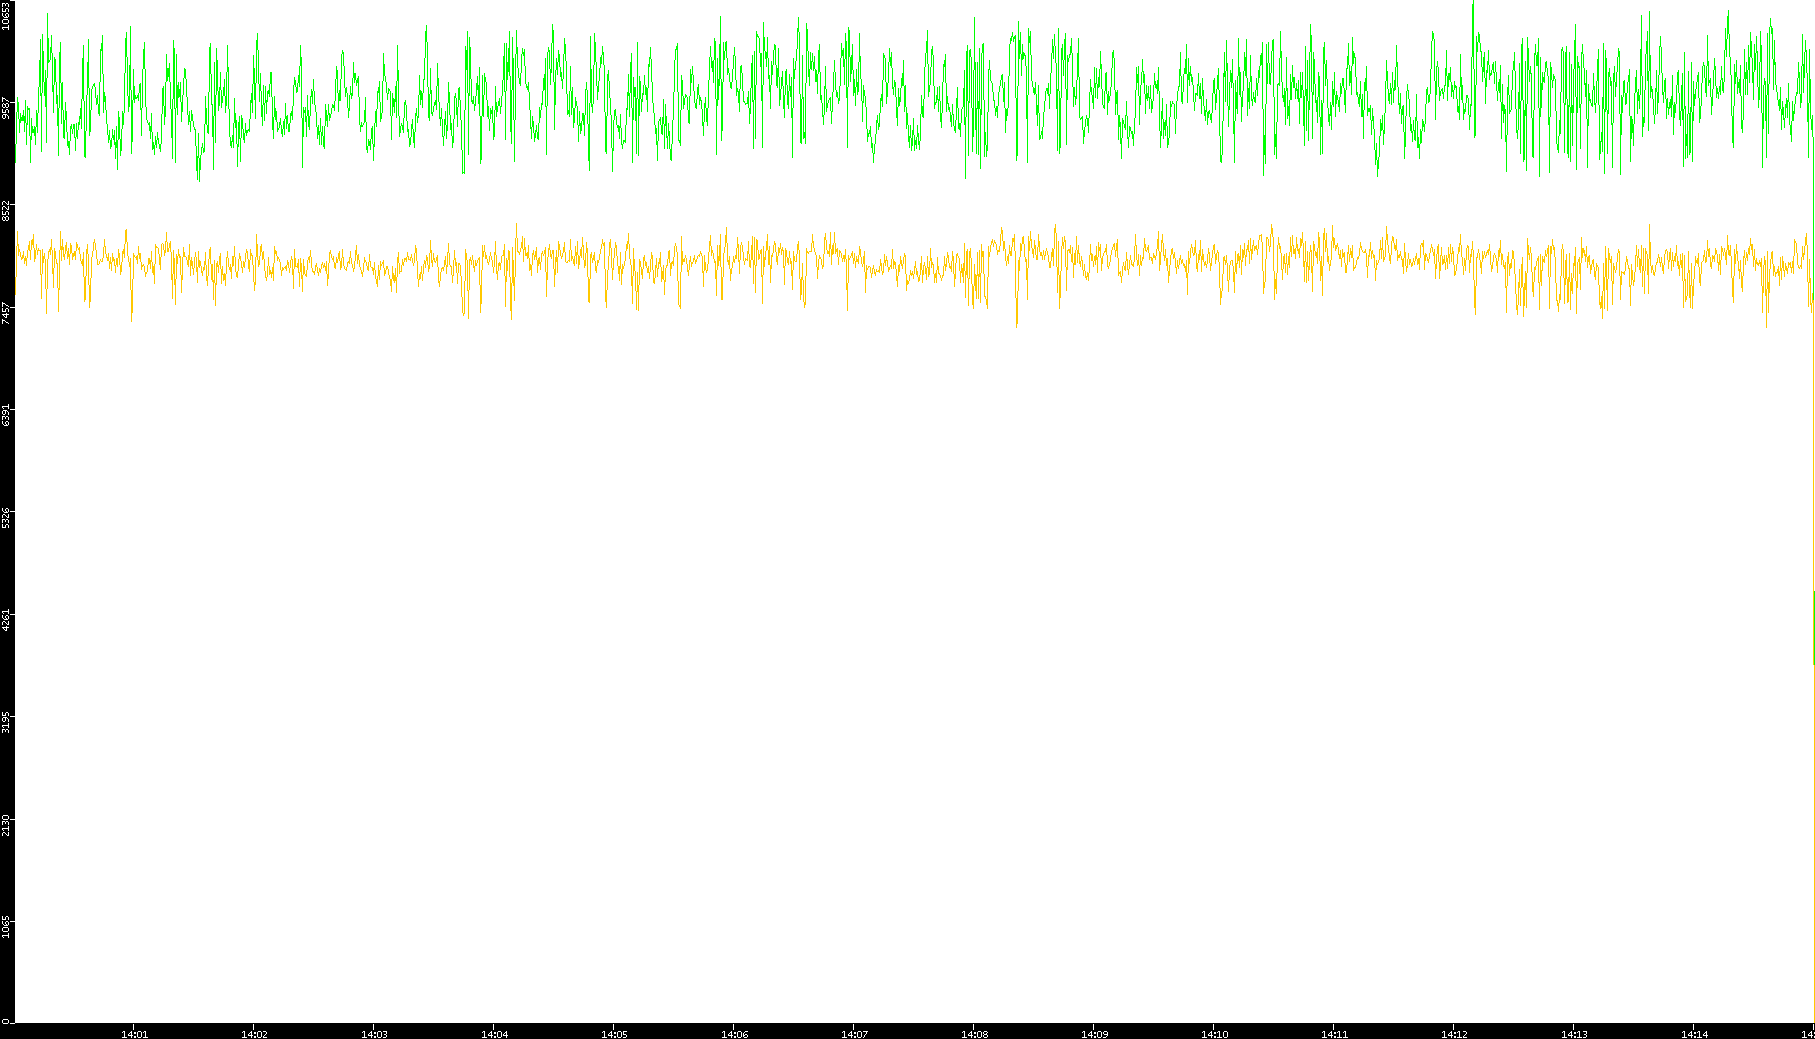Image resolution: width=1815 pixels, height=1039 pixels.
Task: Click the 14:03 time axis label
Action: 374,1034
